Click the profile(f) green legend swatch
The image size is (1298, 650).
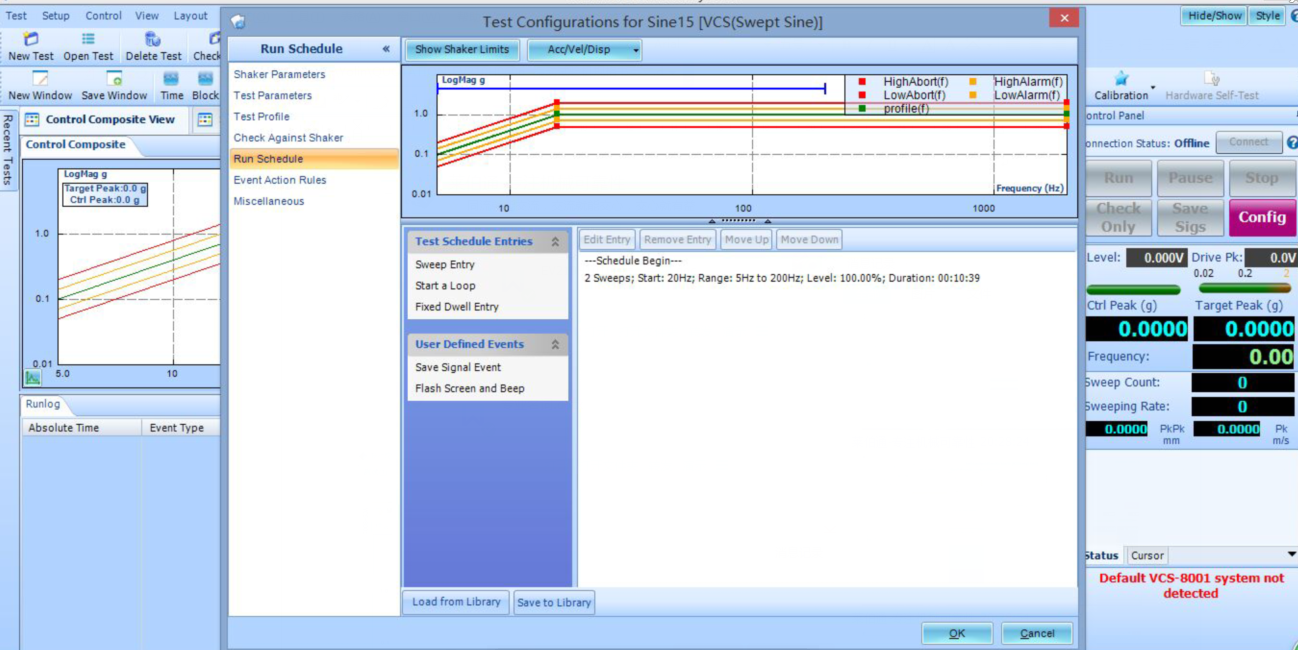click(x=862, y=108)
